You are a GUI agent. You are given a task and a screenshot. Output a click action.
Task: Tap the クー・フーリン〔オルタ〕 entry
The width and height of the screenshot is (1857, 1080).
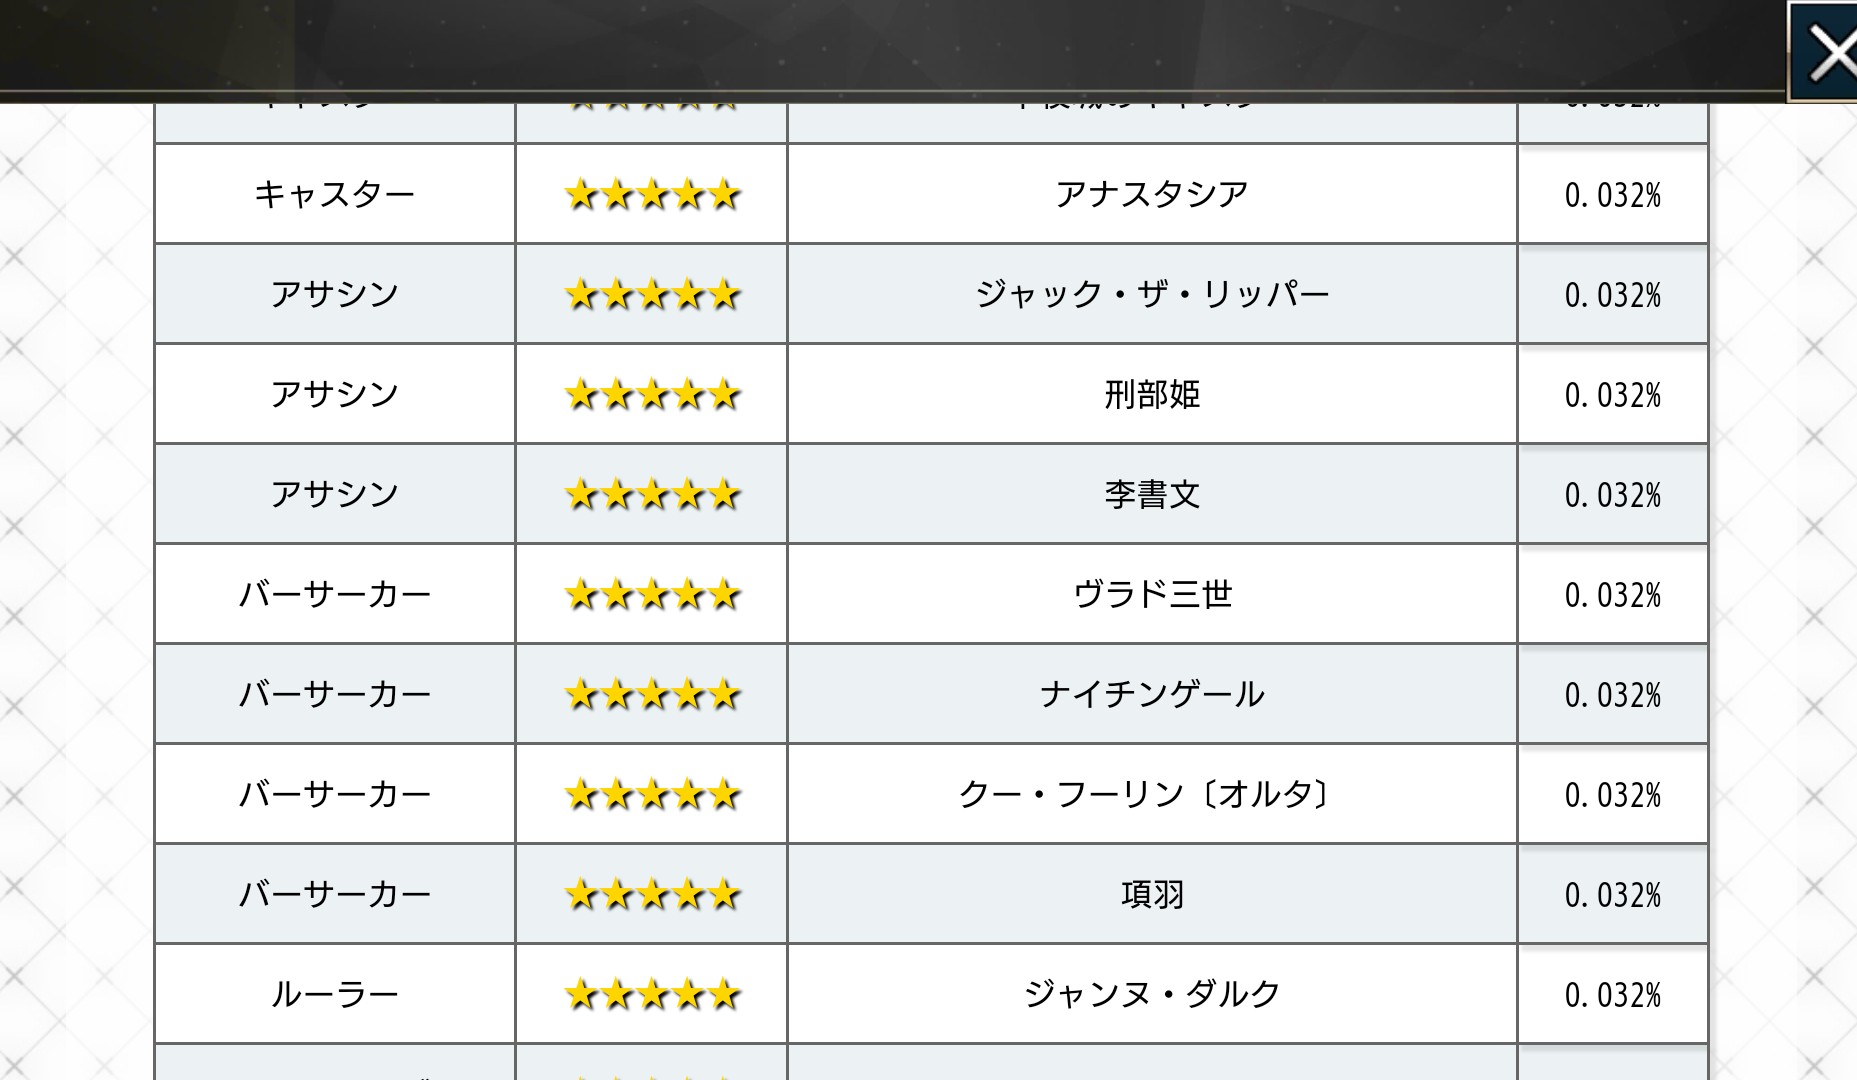(1152, 794)
